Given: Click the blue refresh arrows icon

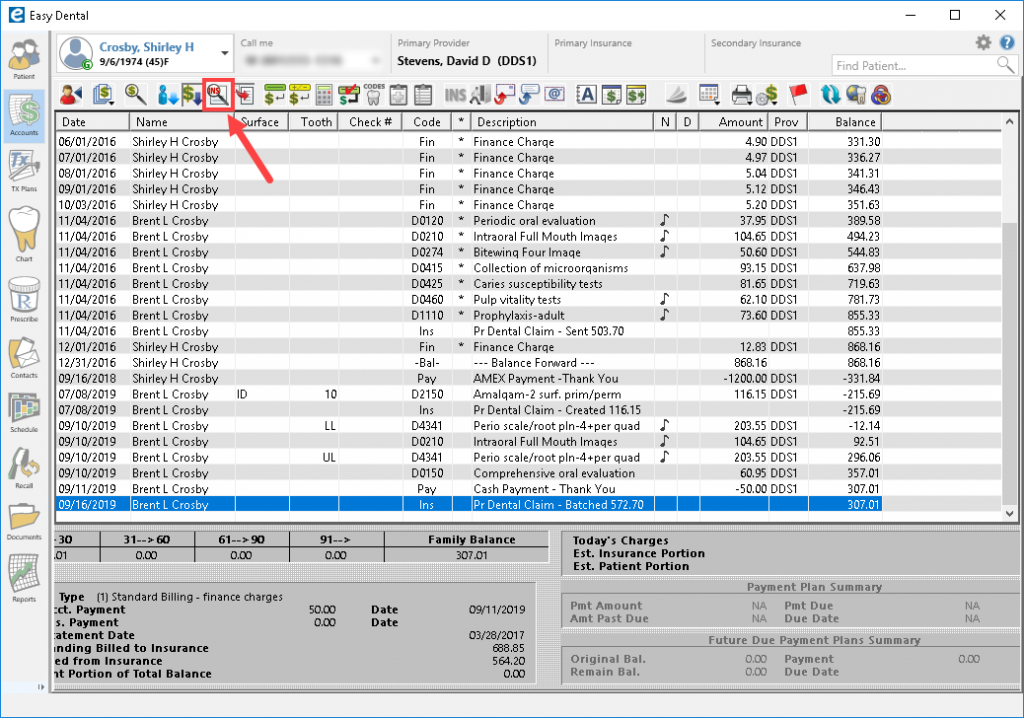Looking at the screenshot, I should click(x=831, y=95).
